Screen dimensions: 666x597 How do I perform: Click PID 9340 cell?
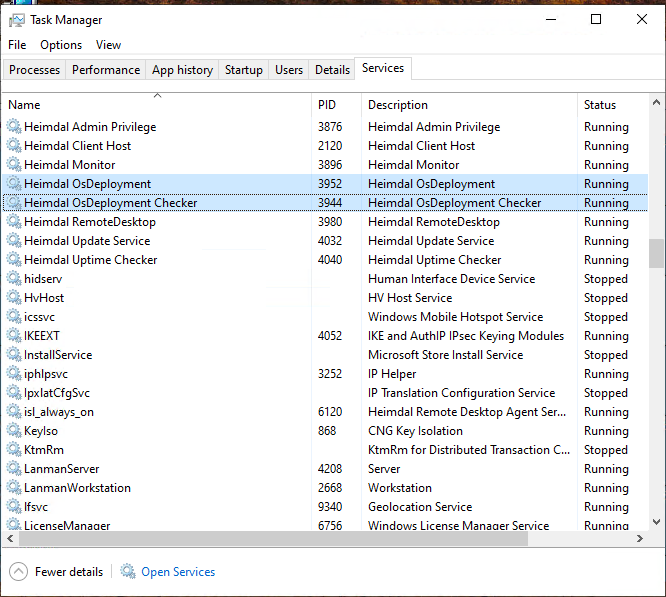coord(330,507)
